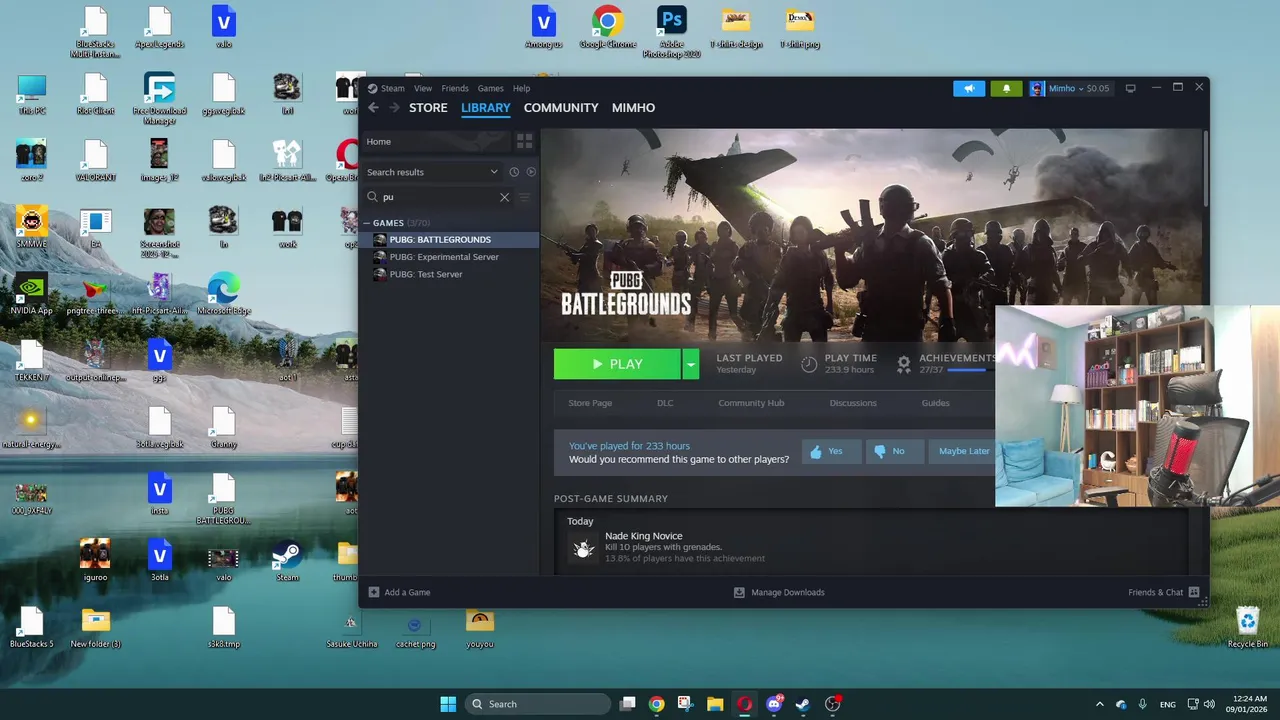Open Chrome from the taskbar
Screen dimensions: 1280x720
656,704
